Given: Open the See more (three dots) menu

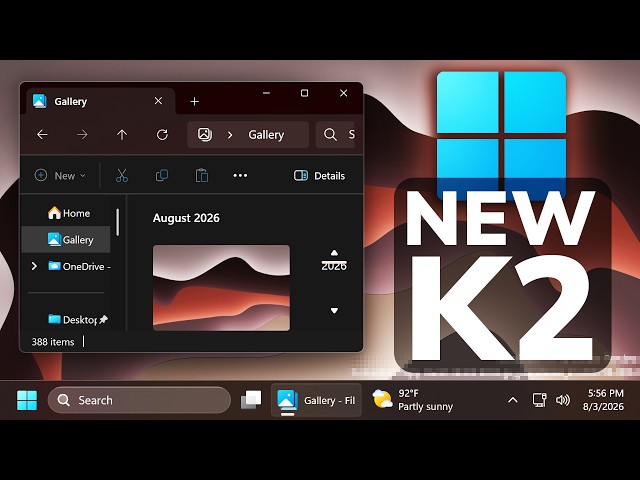Looking at the screenshot, I should coord(240,176).
